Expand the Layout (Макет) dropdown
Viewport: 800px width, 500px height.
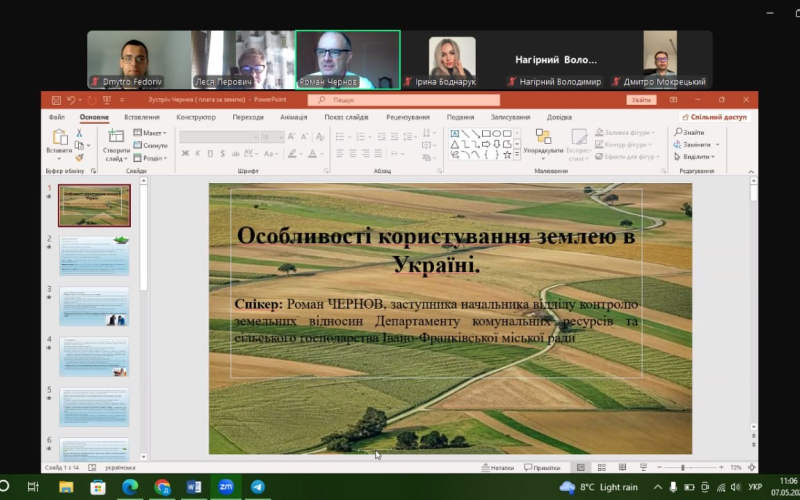click(x=152, y=132)
